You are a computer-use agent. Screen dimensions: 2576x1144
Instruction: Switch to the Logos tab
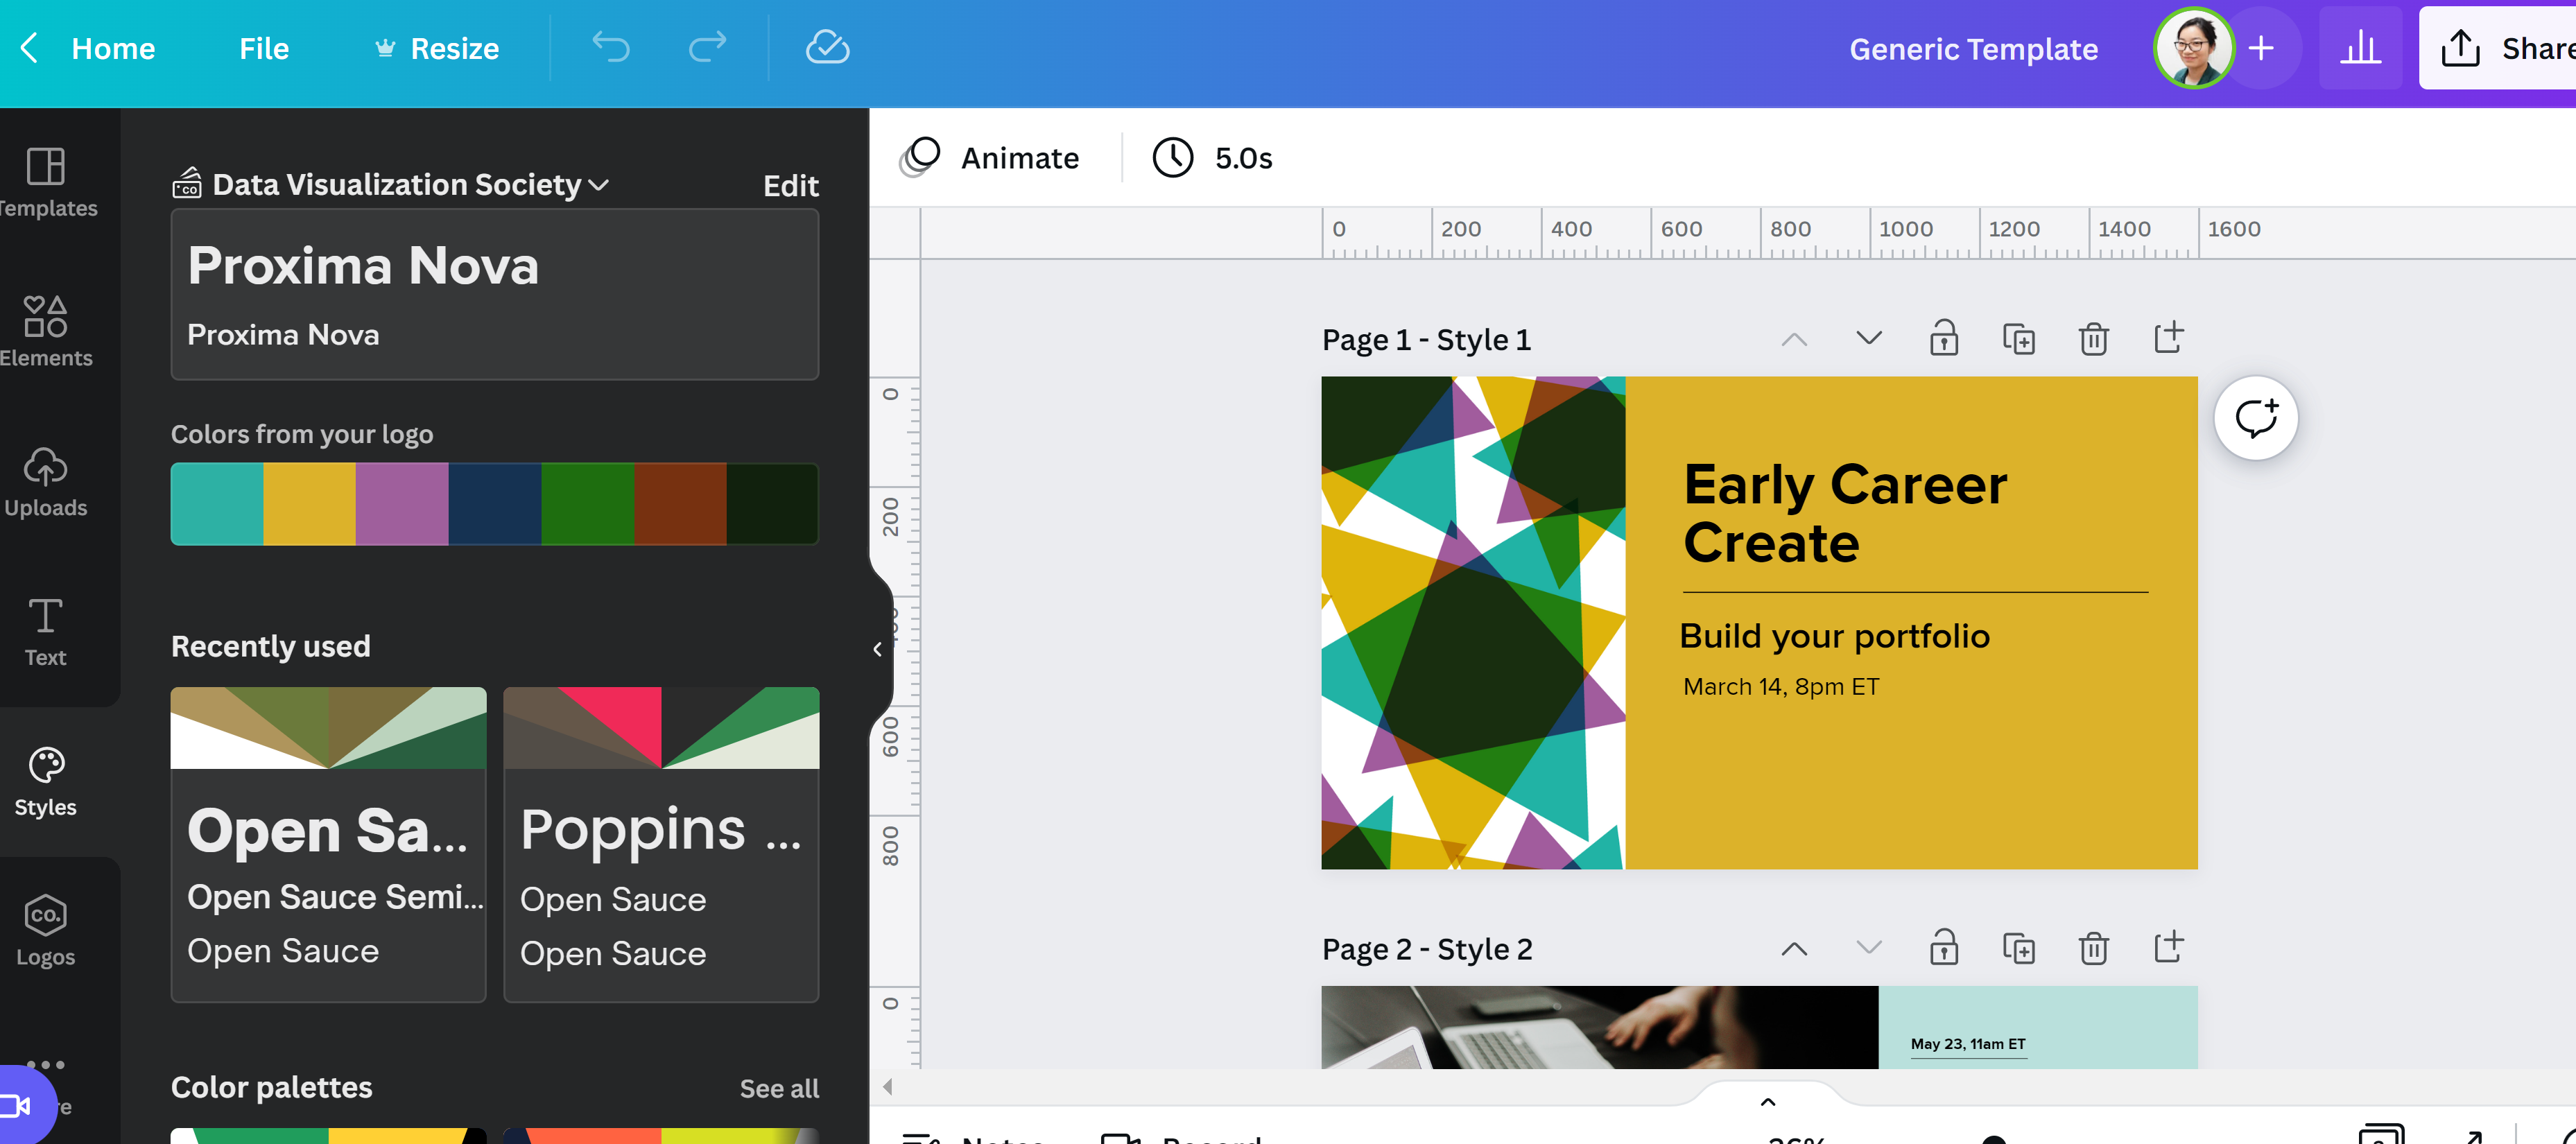tap(46, 931)
